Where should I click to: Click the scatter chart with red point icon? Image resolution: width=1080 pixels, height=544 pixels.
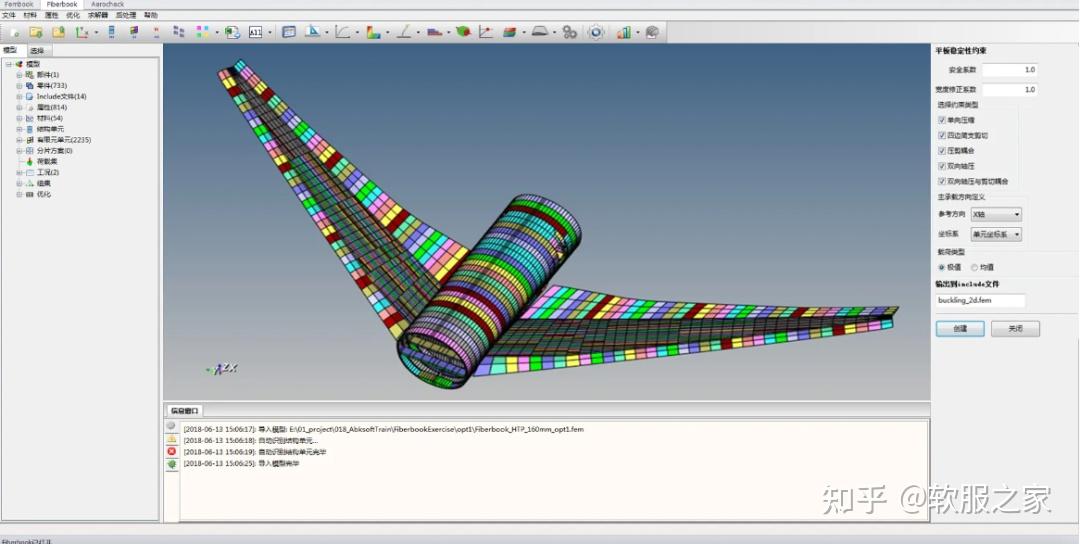coord(486,32)
